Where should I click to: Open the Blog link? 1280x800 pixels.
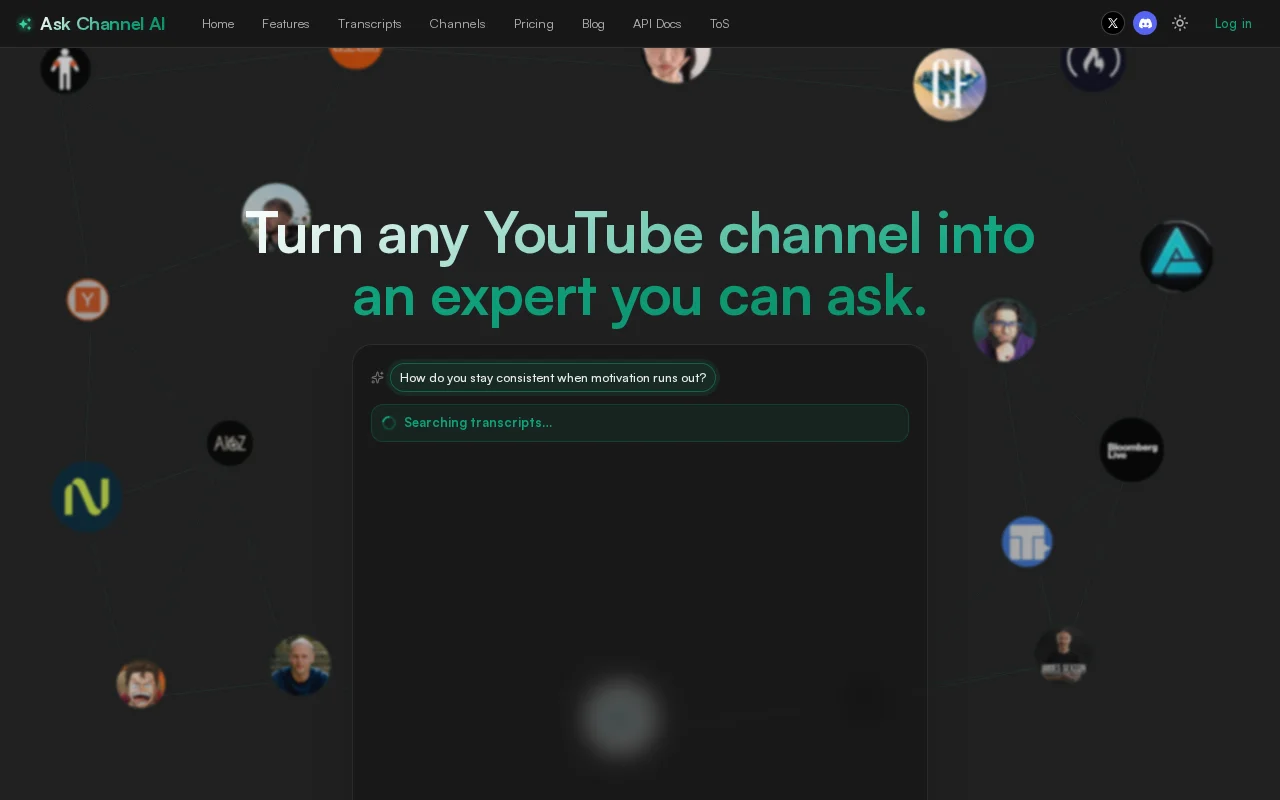click(x=593, y=24)
